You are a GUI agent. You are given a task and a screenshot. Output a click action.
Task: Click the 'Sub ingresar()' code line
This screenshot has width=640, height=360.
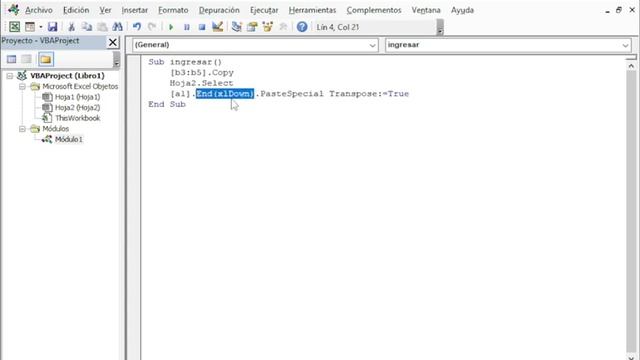185,62
